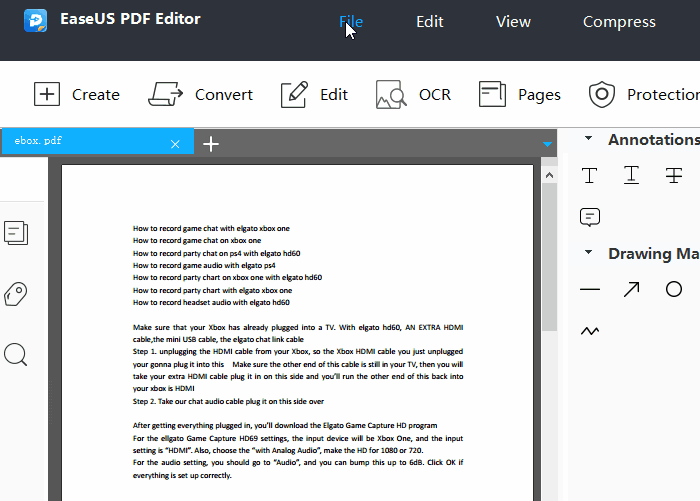Close the ebox.pdf tab

click(x=175, y=144)
